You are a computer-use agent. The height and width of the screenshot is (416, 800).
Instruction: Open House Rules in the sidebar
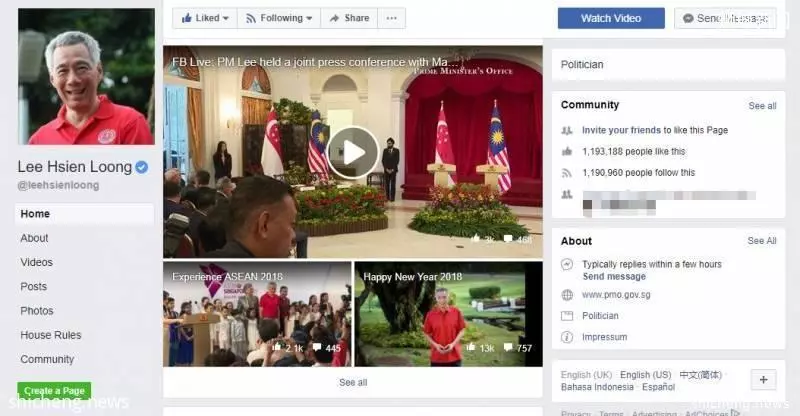(51, 335)
